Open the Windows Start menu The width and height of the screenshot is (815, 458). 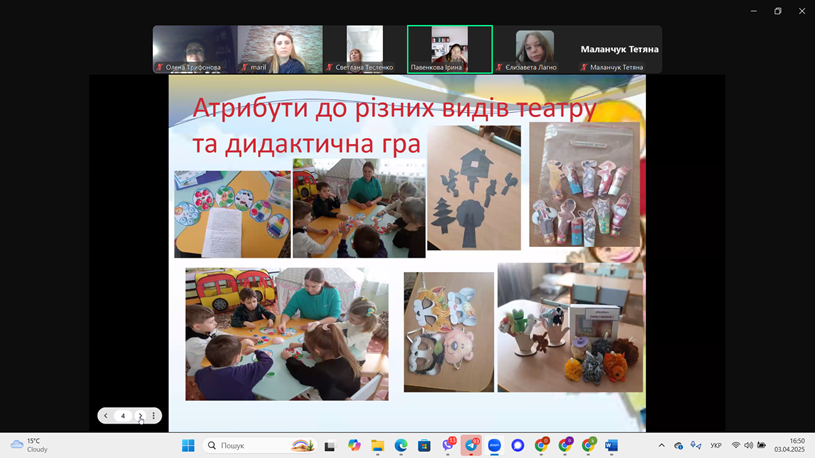click(x=188, y=446)
